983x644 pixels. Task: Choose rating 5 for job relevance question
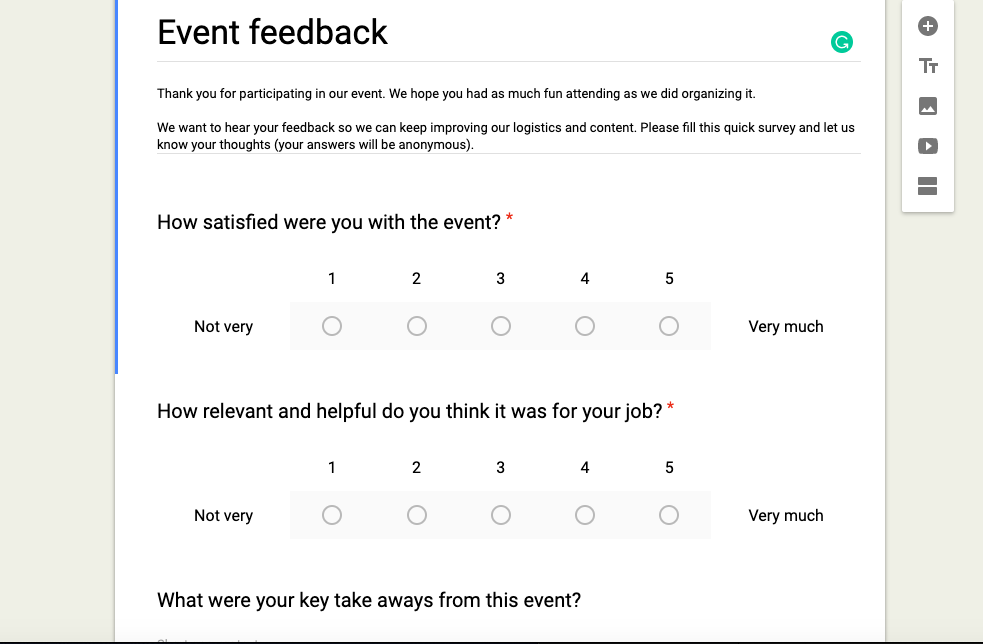coord(669,515)
